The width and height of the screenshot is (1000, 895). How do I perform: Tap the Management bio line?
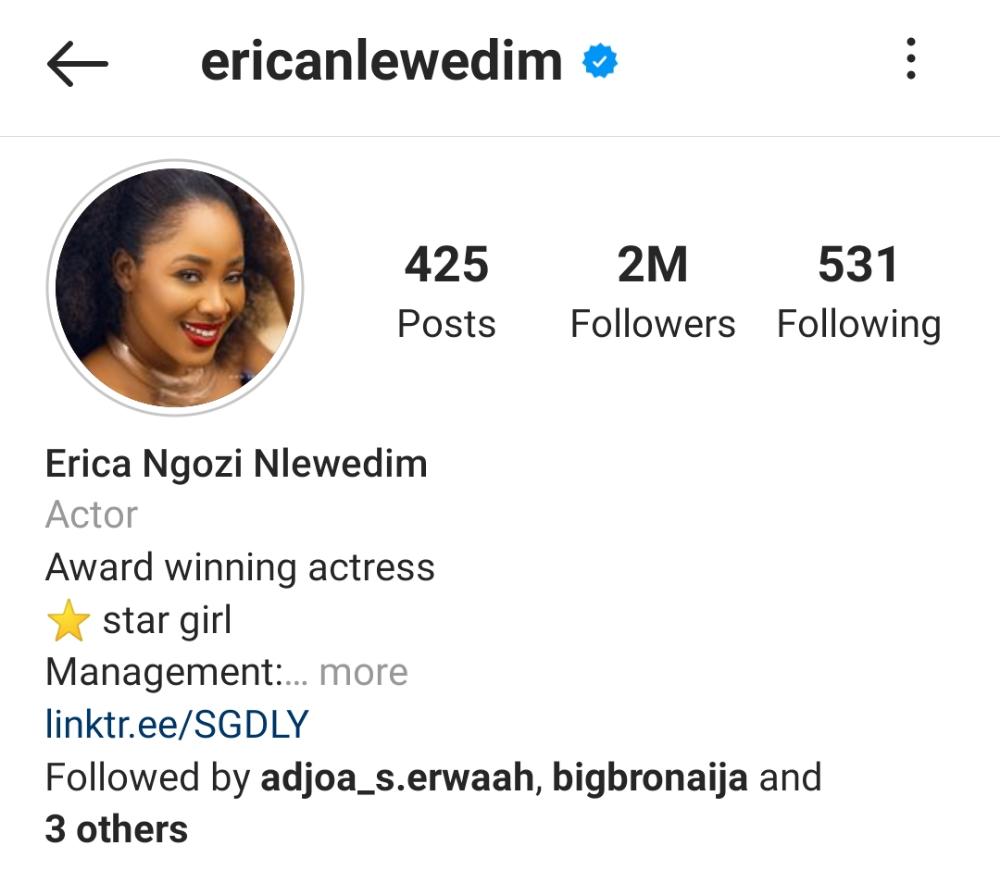coord(177,672)
